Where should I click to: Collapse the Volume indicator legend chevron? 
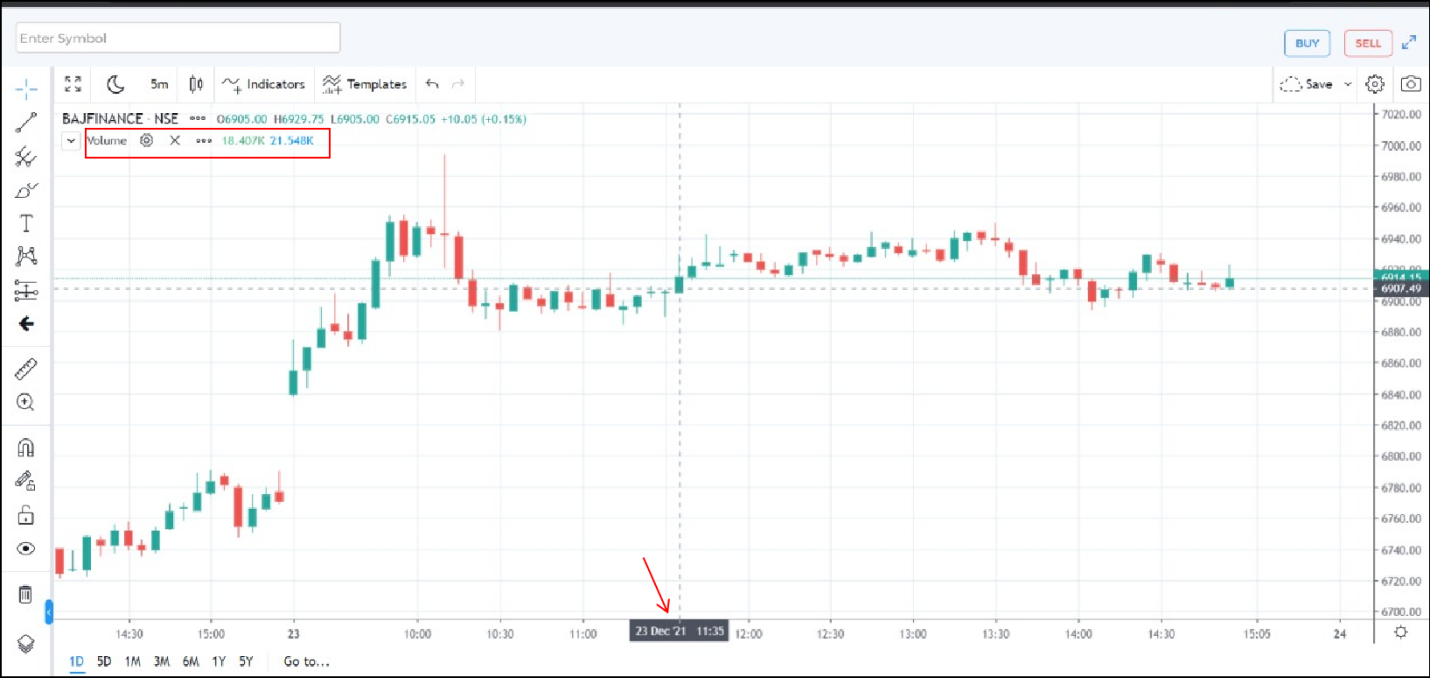pos(71,141)
